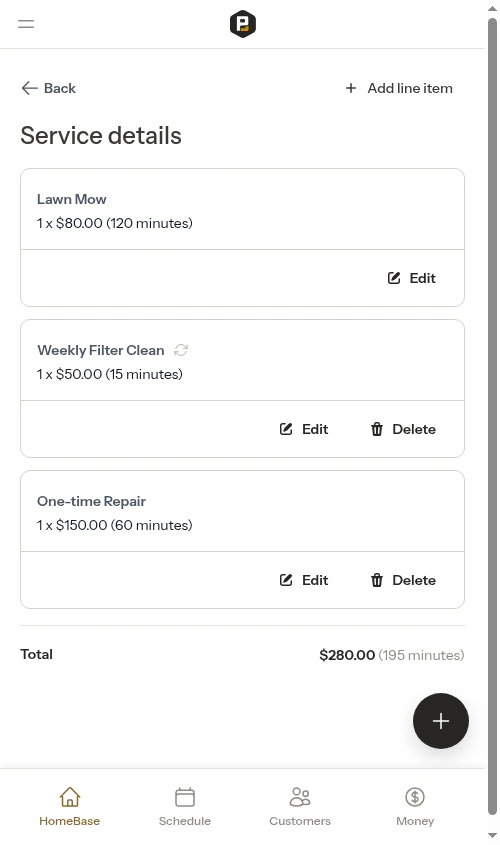Select the Lawn Mow title
This screenshot has width=500, height=845.
[x=72, y=199]
